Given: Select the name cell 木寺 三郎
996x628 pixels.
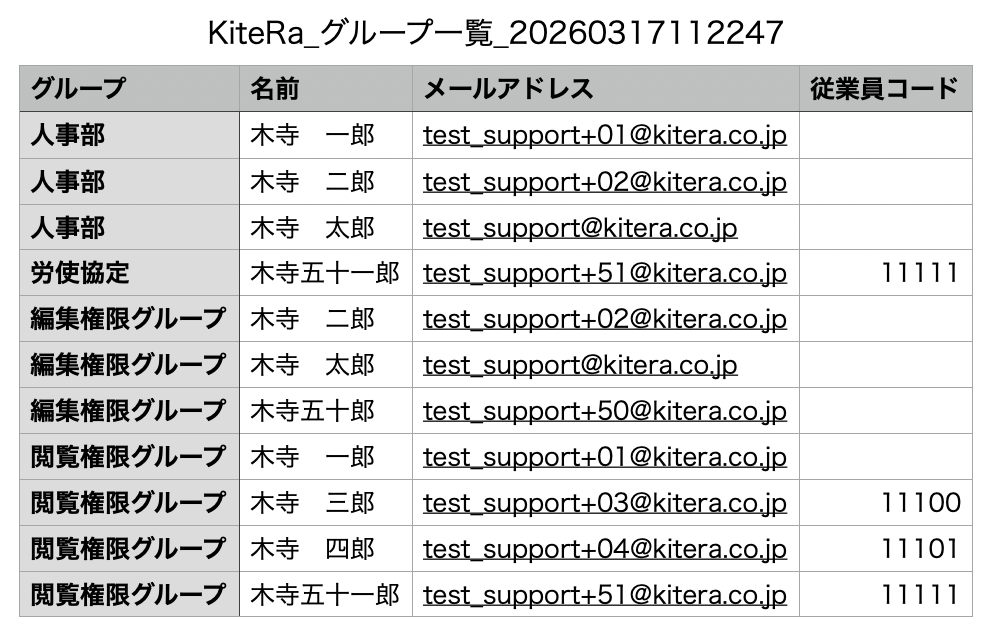Looking at the screenshot, I should pyautogui.click(x=312, y=503).
